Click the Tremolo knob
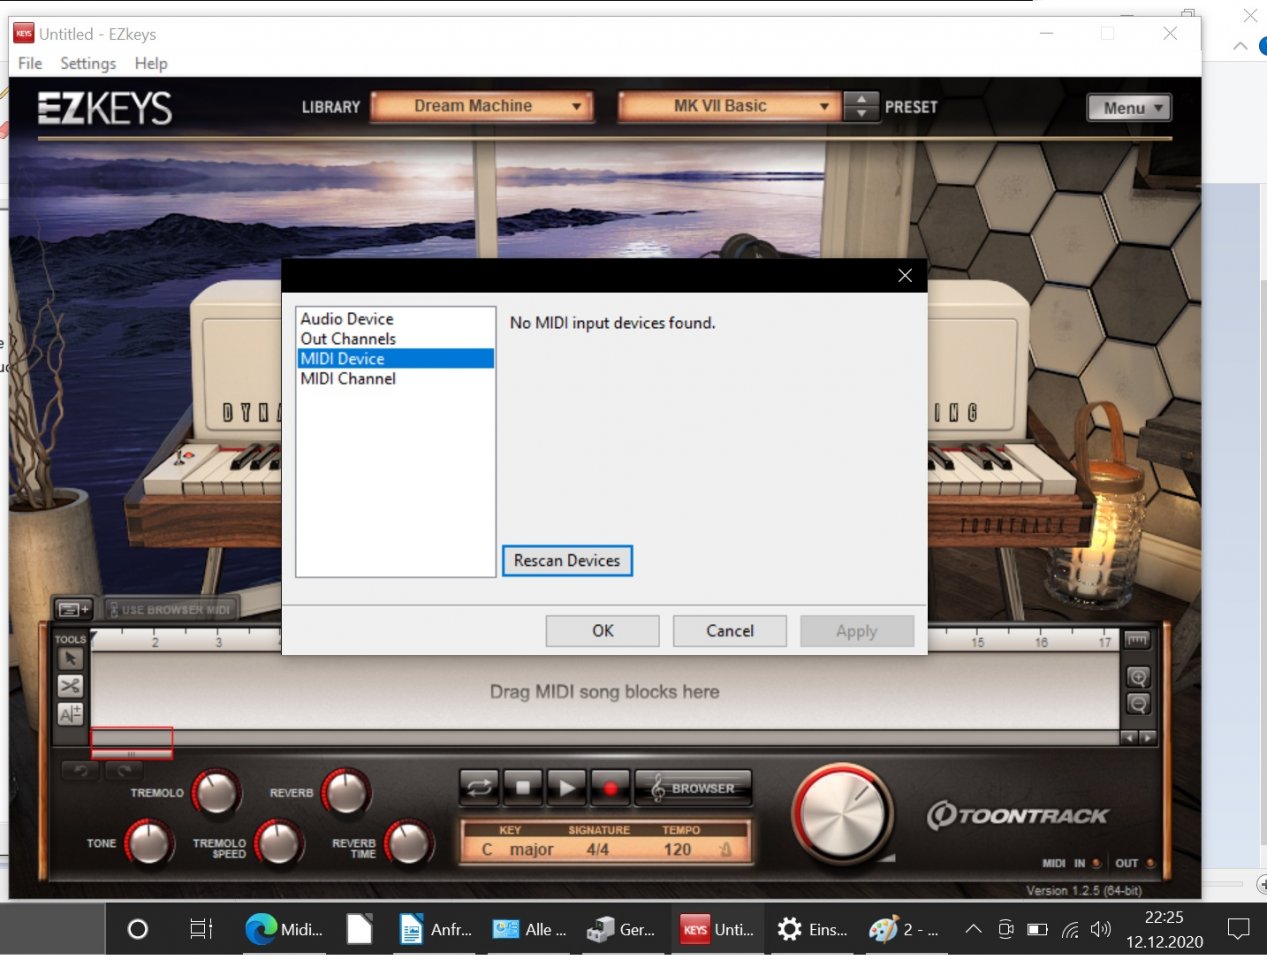 (216, 793)
